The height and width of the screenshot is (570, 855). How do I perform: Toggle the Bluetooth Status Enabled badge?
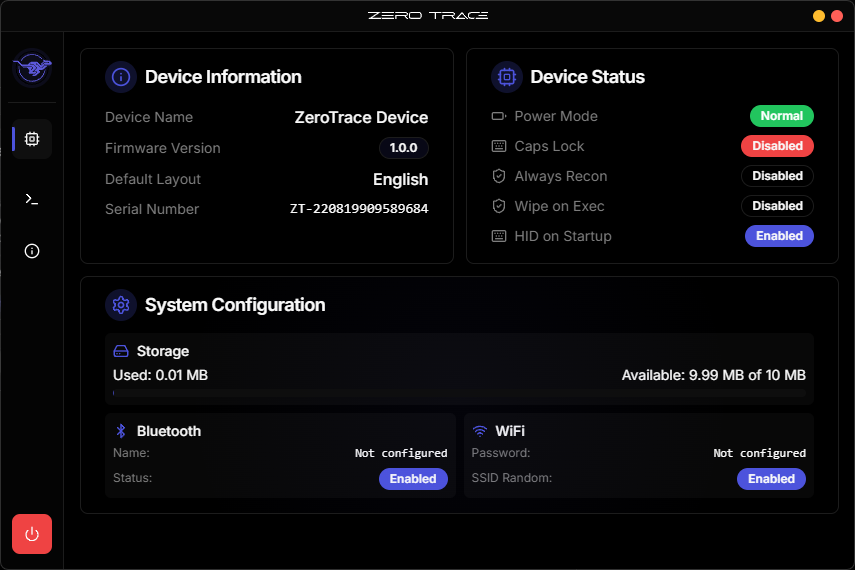pyautogui.click(x=413, y=479)
